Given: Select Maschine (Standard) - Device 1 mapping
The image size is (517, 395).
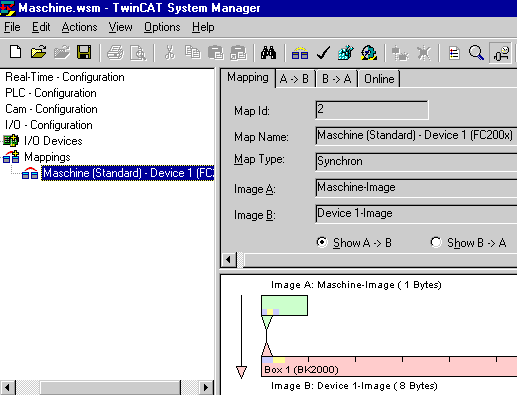Looking at the screenshot, I should coord(128,173).
